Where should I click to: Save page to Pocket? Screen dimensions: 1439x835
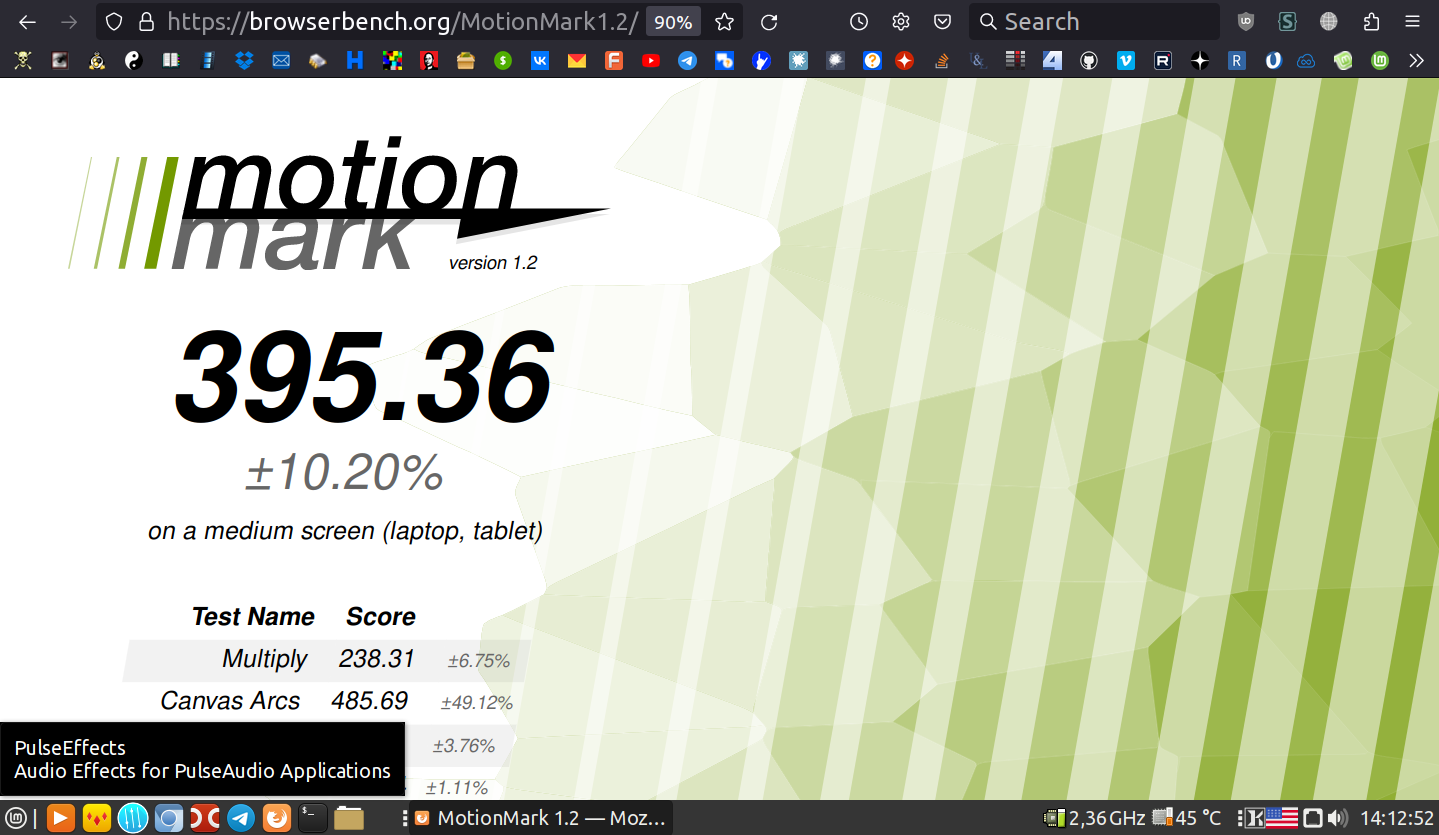[943, 22]
